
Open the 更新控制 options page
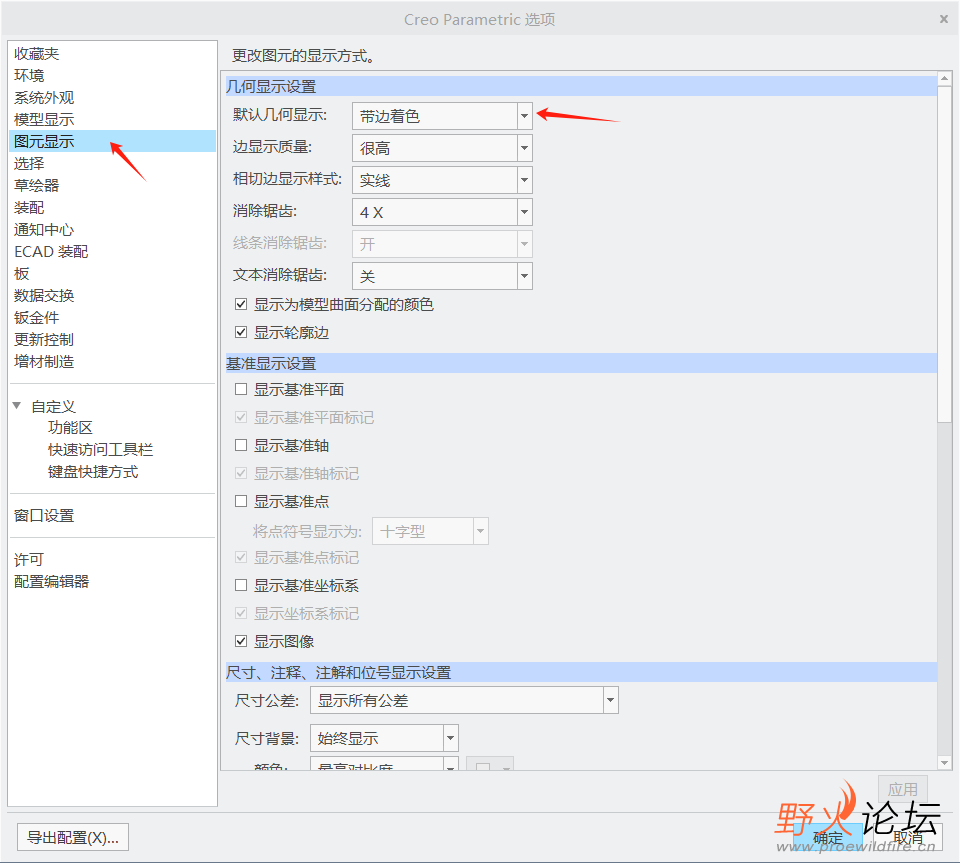click(44, 340)
